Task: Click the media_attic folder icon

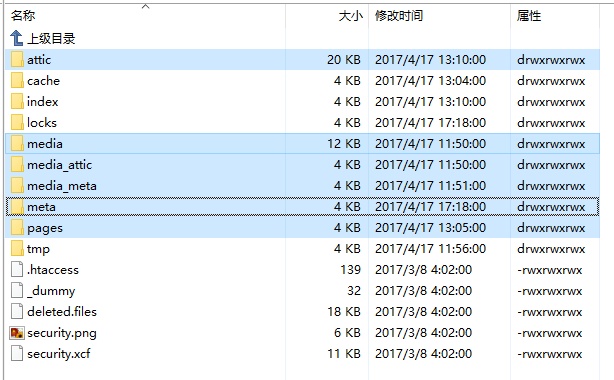Action: [x=17, y=165]
